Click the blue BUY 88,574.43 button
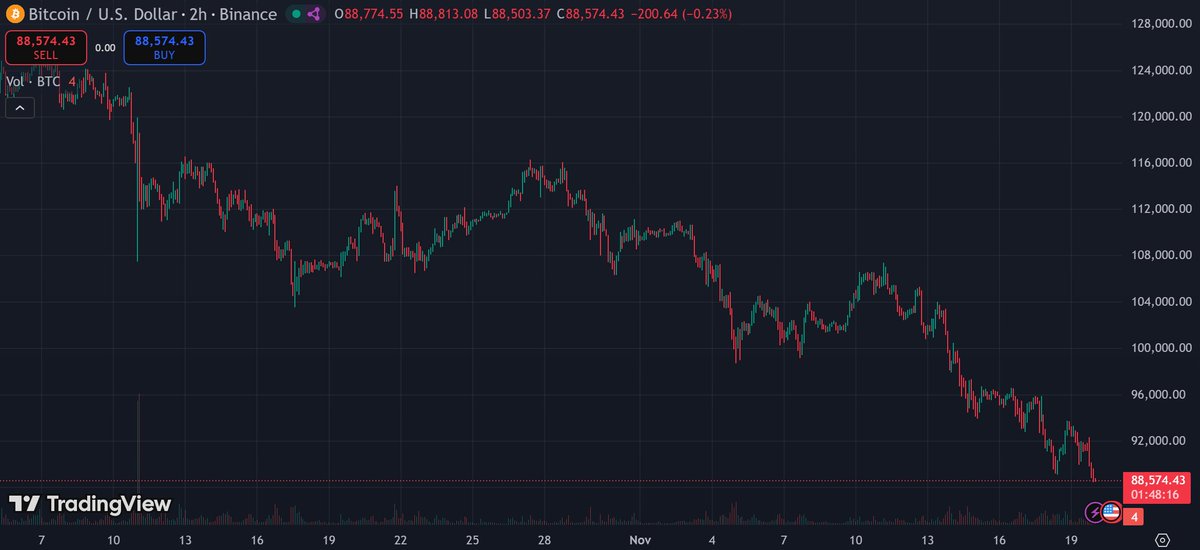This screenshot has height=550, width=1200. tap(165, 48)
